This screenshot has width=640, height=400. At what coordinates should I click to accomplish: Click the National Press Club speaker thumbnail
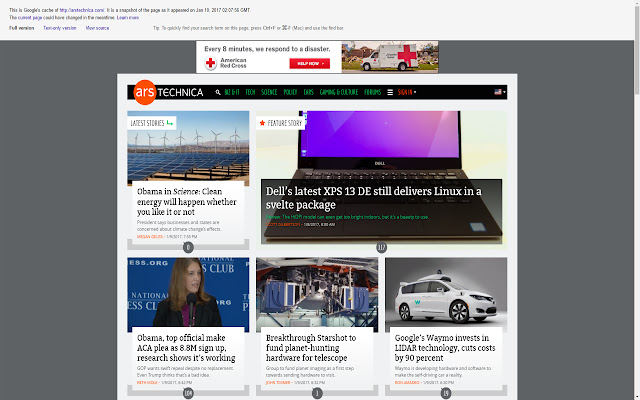[x=188, y=294]
